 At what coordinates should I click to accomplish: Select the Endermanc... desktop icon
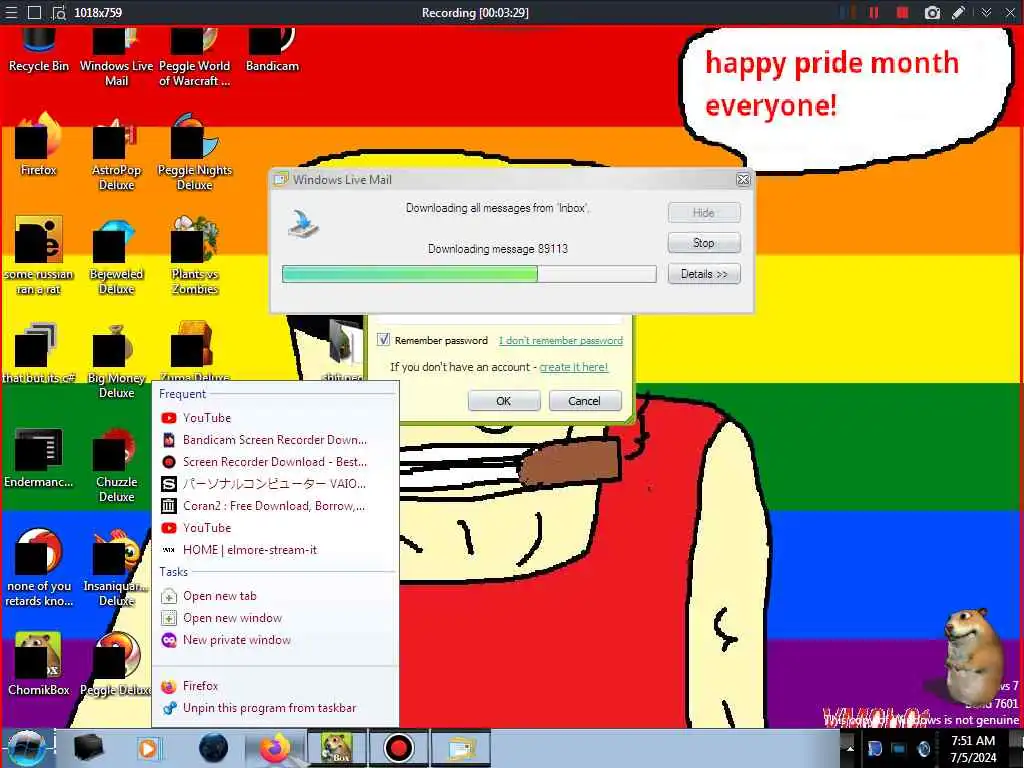tap(39, 458)
